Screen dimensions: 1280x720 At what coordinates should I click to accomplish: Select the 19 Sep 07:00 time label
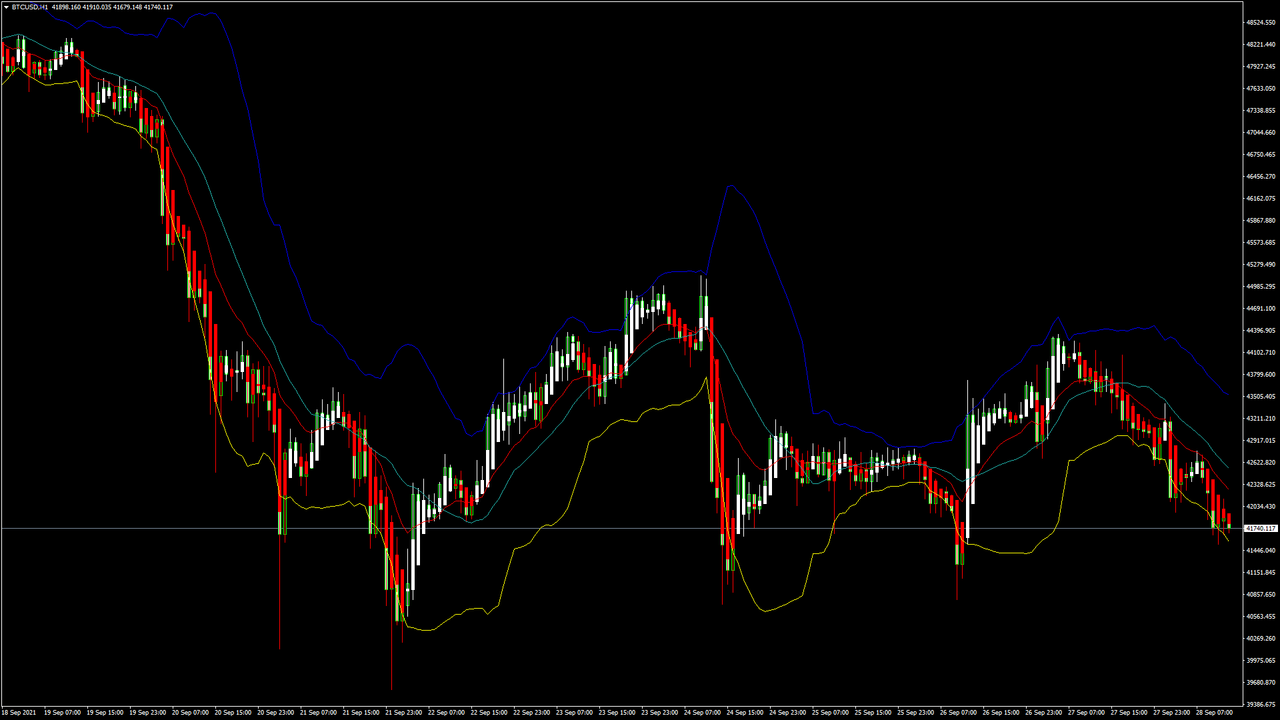(61, 713)
